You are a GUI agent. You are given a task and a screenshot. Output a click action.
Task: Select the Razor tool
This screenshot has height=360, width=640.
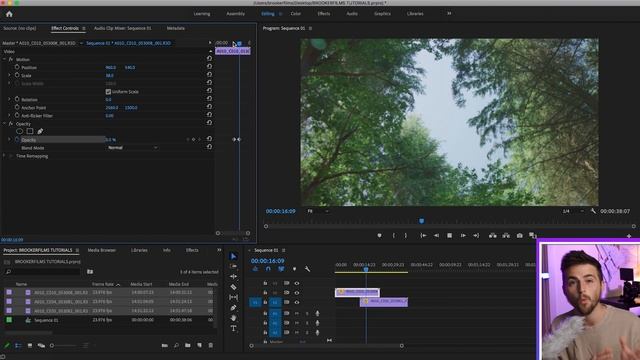click(x=233, y=287)
